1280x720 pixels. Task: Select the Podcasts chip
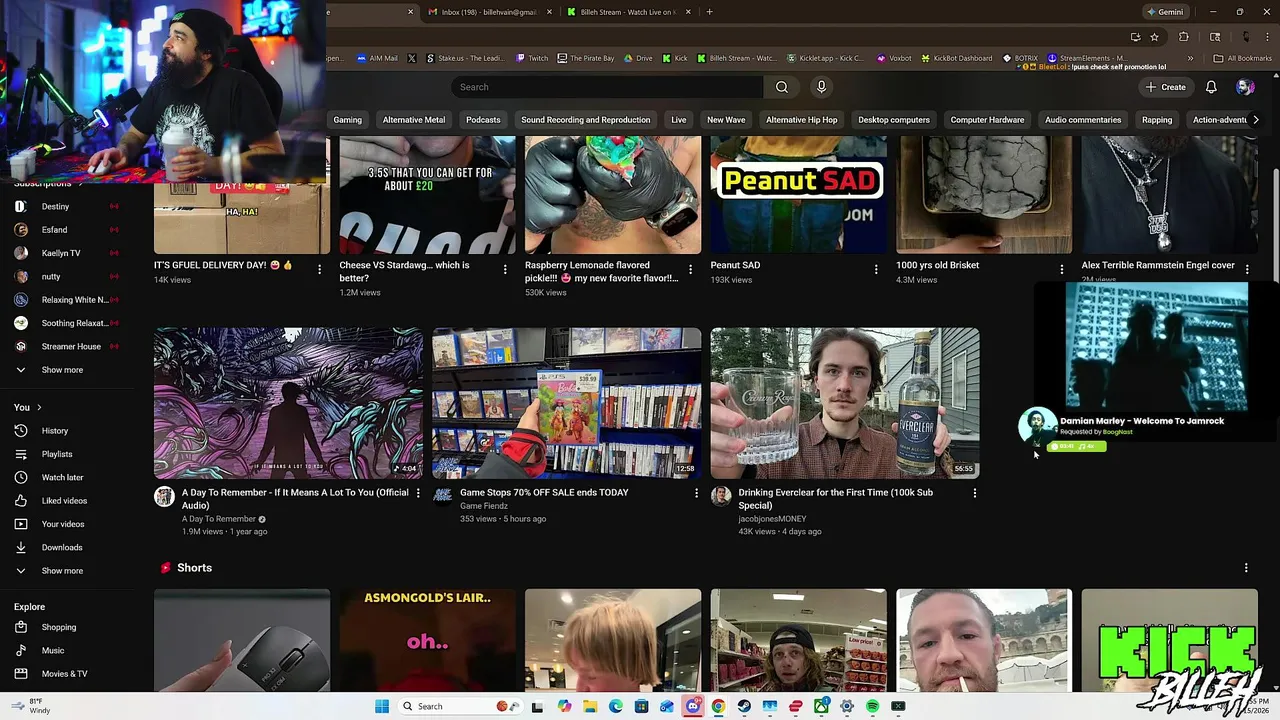[483, 120]
